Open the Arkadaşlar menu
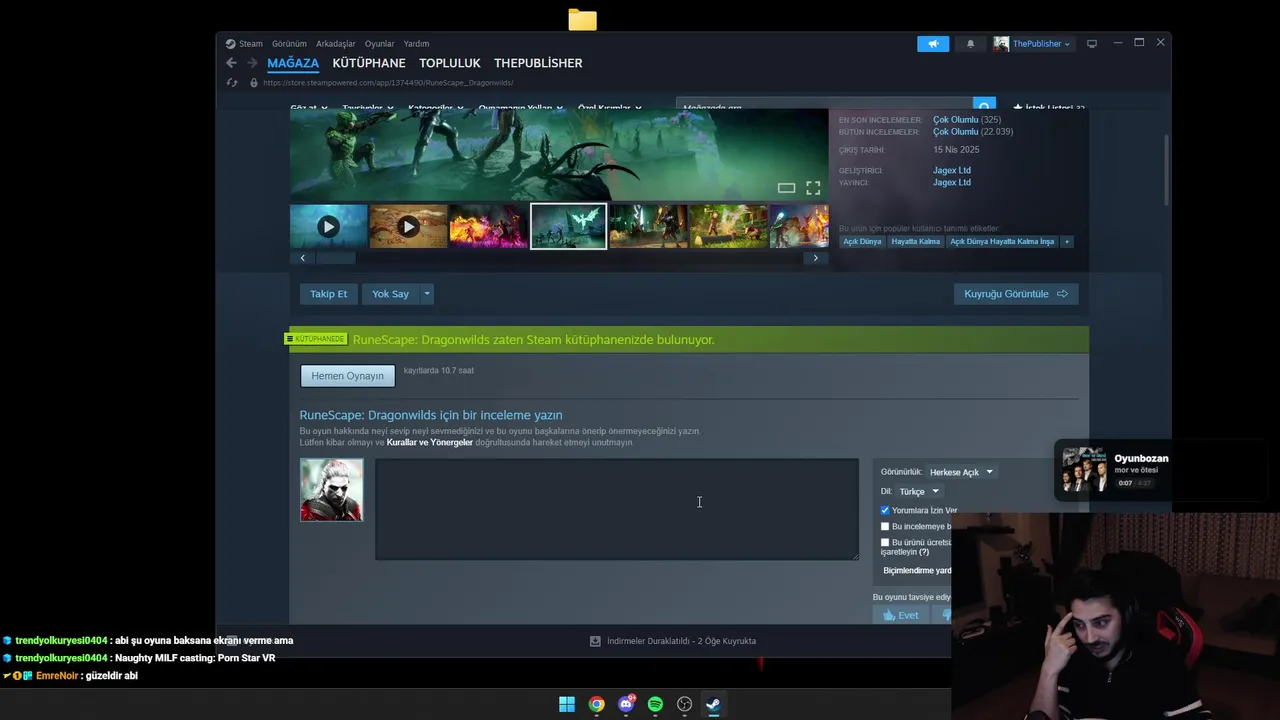Screen dimensions: 1280x720 [336, 44]
